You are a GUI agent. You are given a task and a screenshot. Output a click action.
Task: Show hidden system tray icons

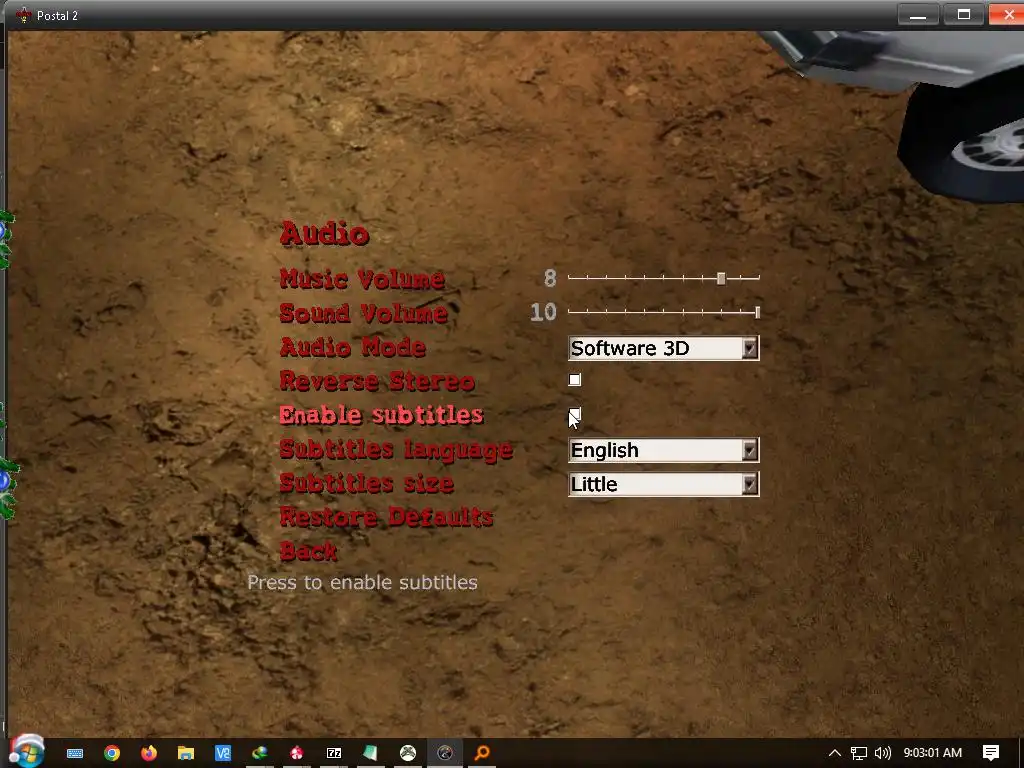(835, 753)
